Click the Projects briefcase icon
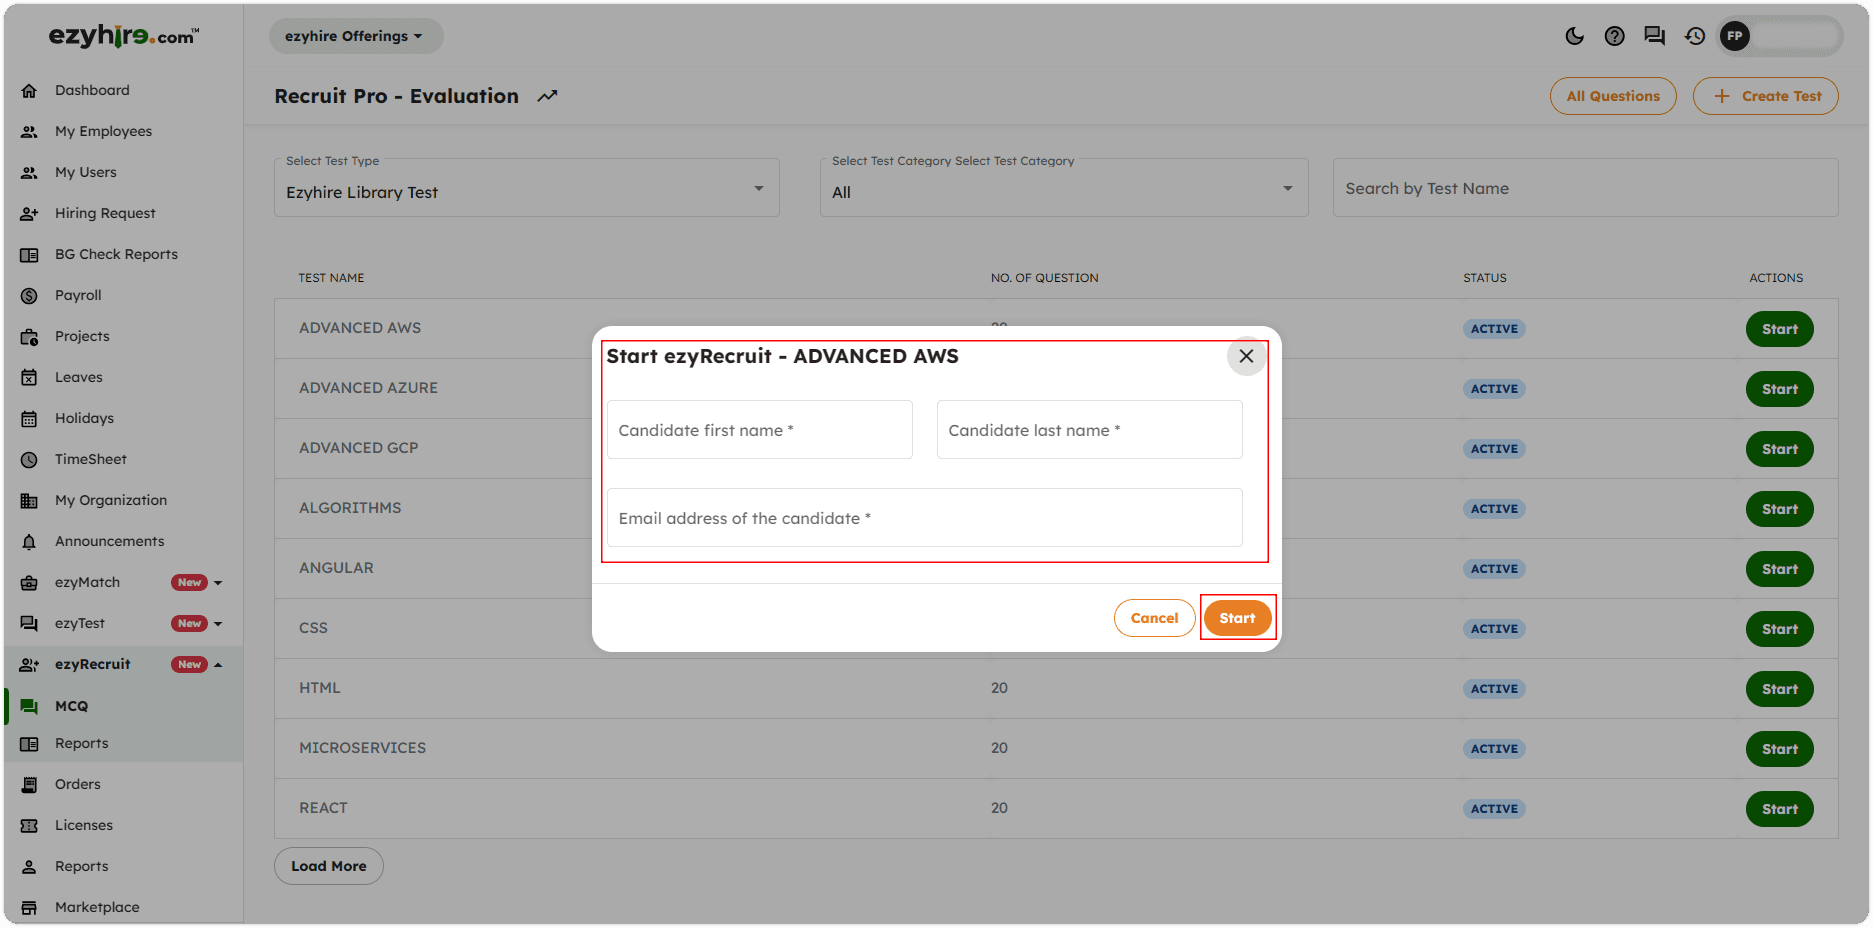 pos(29,336)
